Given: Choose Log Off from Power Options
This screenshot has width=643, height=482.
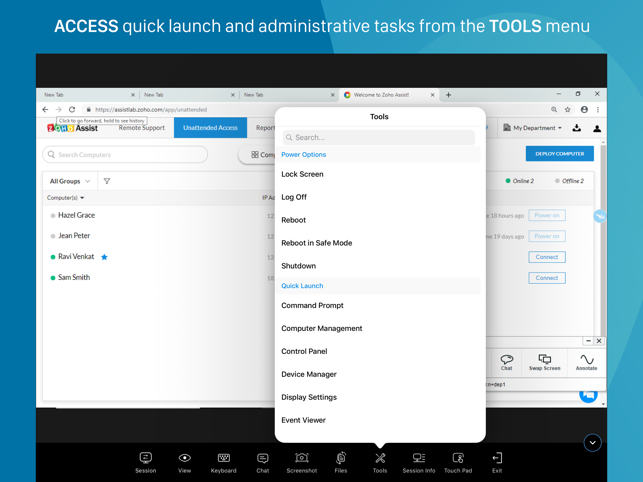Looking at the screenshot, I should pos(294,197).
